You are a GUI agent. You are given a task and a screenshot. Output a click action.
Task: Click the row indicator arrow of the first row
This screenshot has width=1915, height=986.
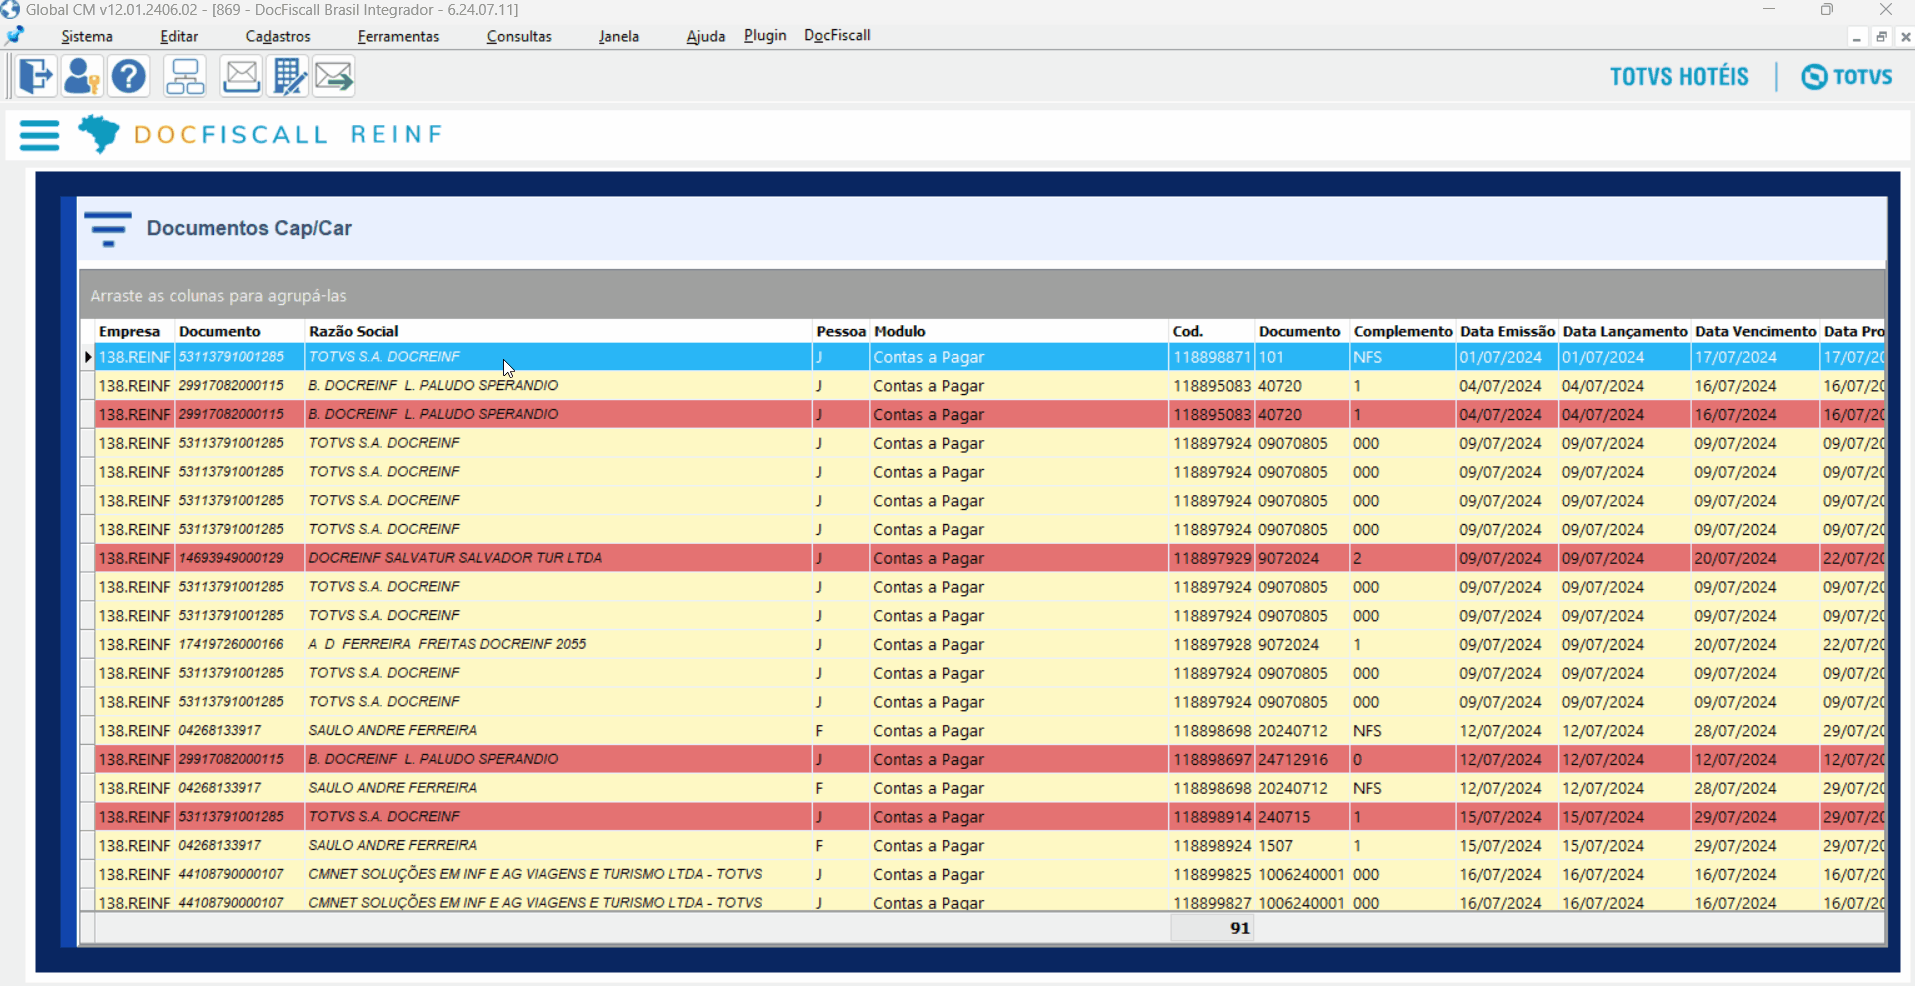[88, 357]
